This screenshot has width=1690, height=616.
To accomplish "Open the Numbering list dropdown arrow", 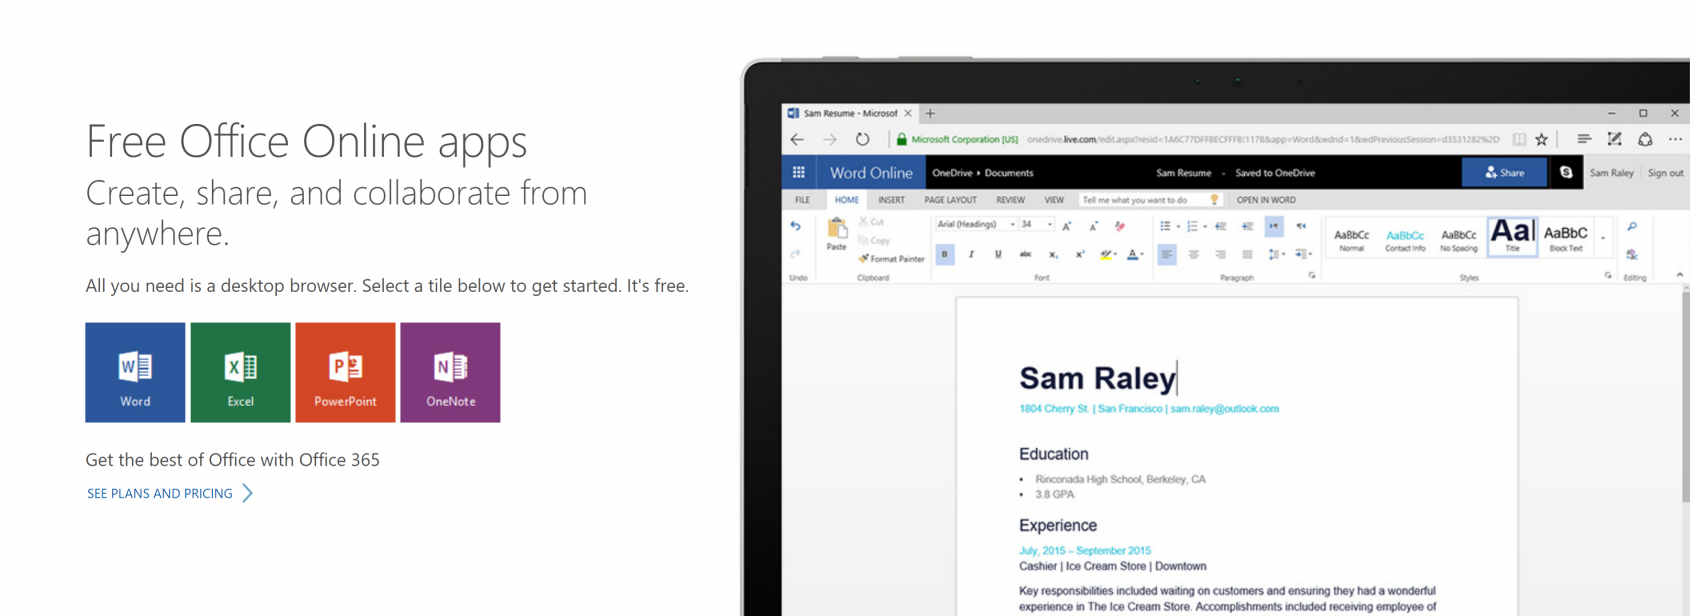I will pyautogui.click(x=1205, y=227).
